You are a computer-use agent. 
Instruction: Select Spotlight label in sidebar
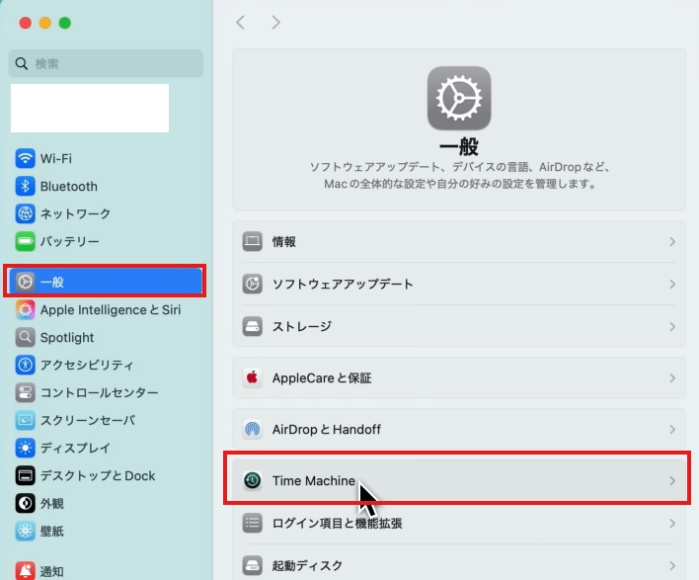(x=67, y=337)
